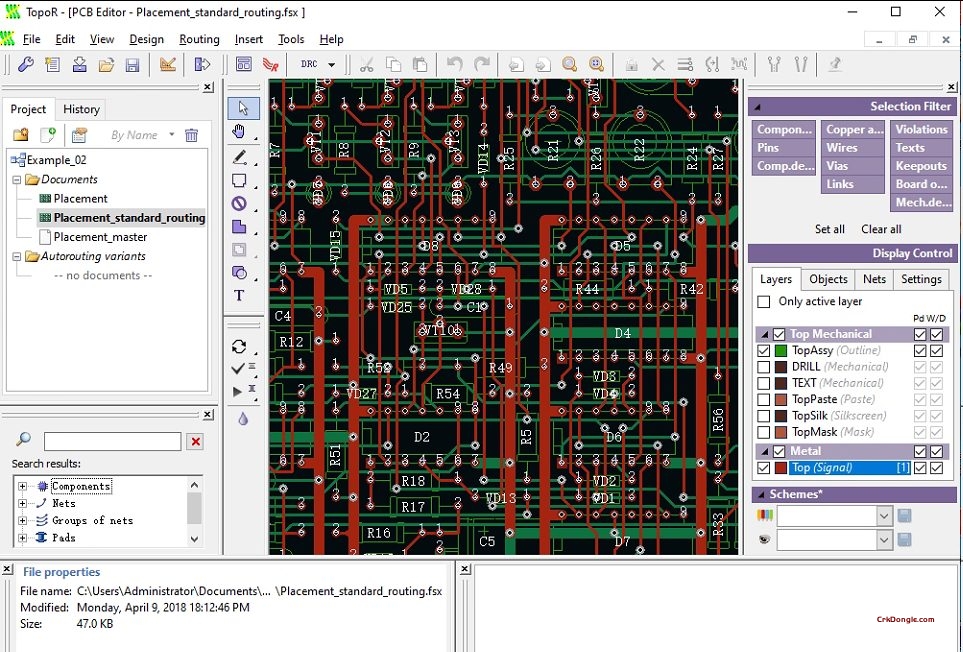The height and width of the screenshot is (652, 963).
Task: Delete with the trash icon in Project panel
Action: click(x=192, y=135)
